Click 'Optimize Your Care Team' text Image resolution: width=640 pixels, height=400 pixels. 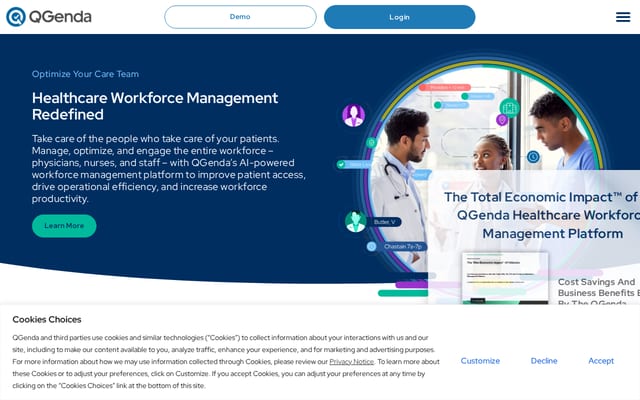[x=85, y=74]
